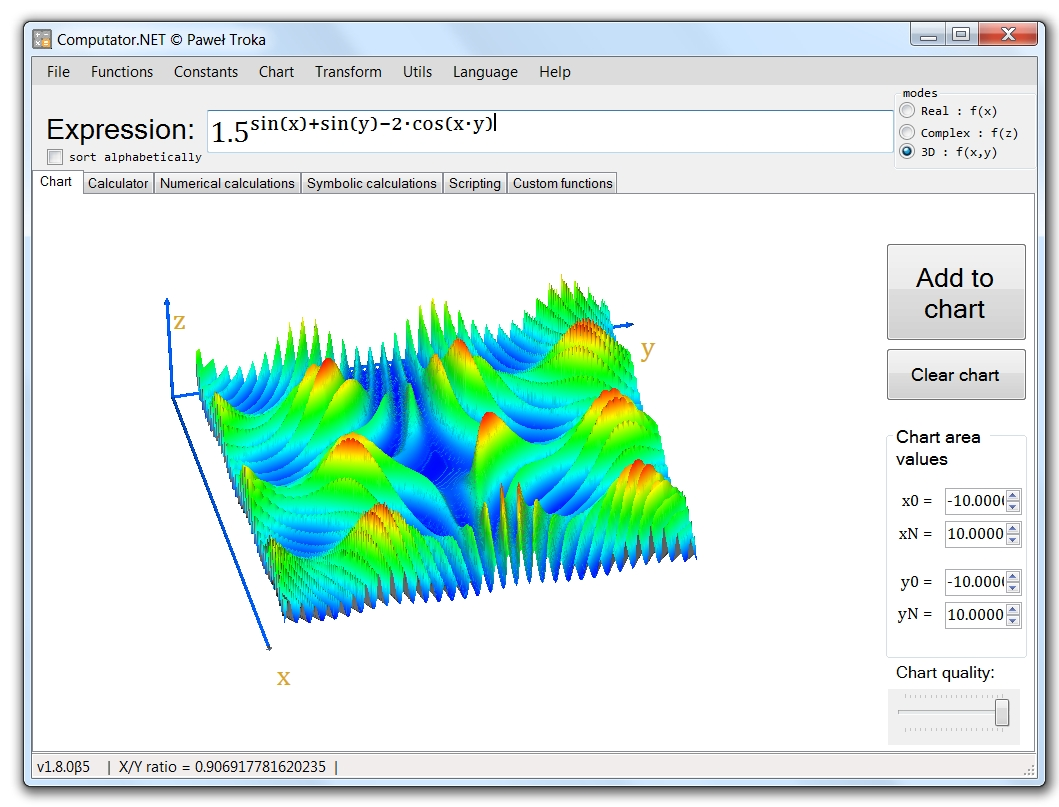The image size is (1059, 807).
Task: Click the Computator.NET app icon in title bar
Action: point(42,39)
